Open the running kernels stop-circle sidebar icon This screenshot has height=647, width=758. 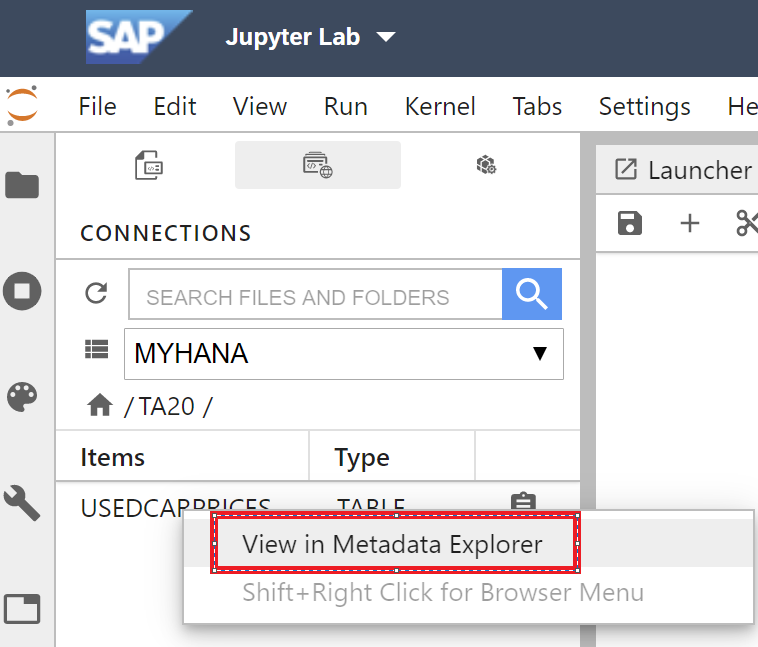click(x=22, y=291)
